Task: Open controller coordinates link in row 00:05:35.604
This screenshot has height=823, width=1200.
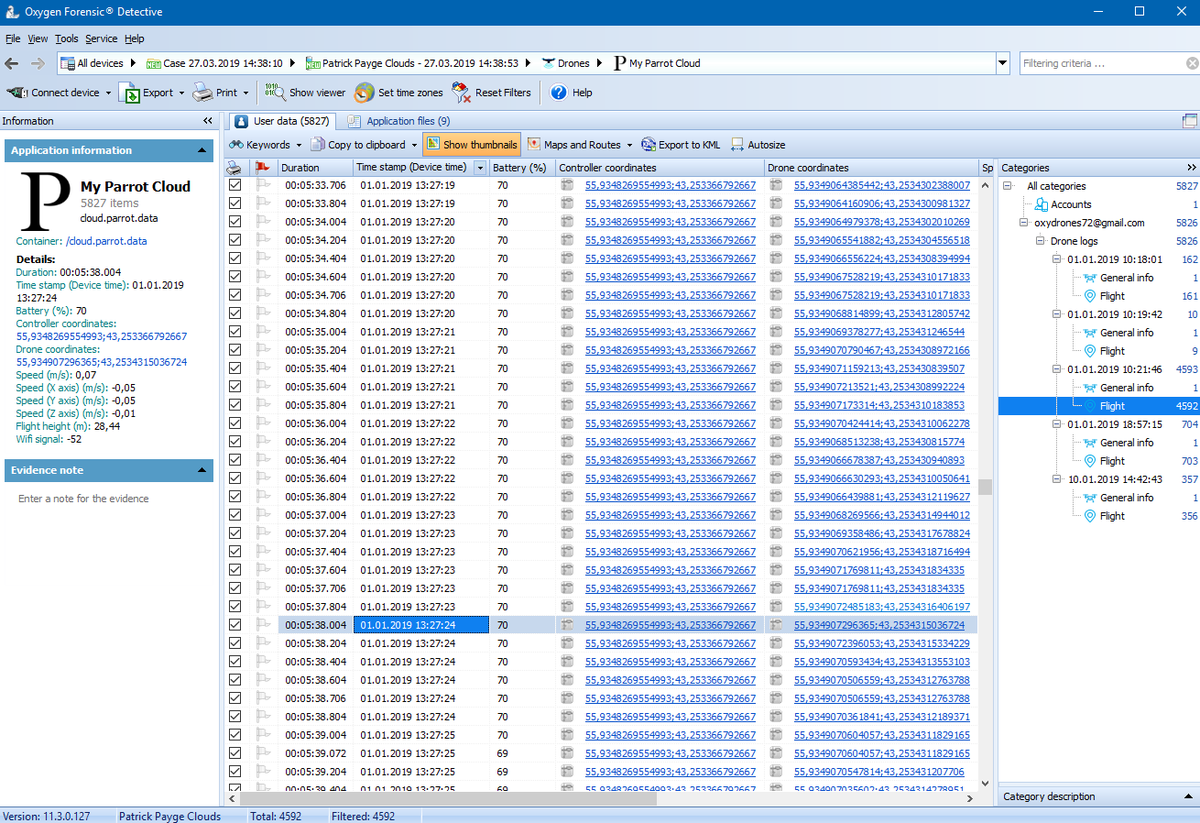Action: pos(670,387)
